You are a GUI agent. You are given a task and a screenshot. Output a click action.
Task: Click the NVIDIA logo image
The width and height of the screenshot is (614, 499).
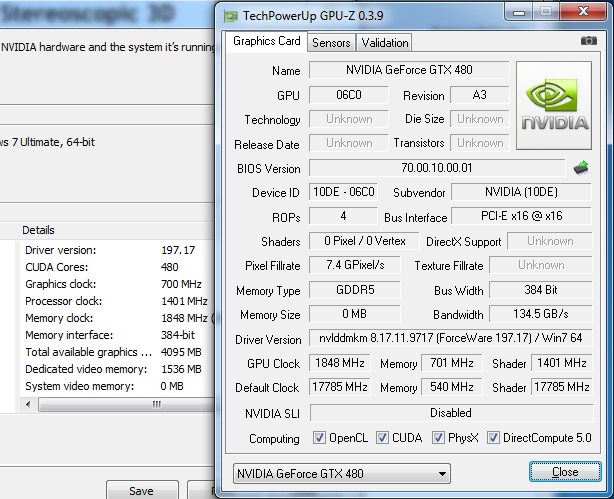(x=554, y=105)
